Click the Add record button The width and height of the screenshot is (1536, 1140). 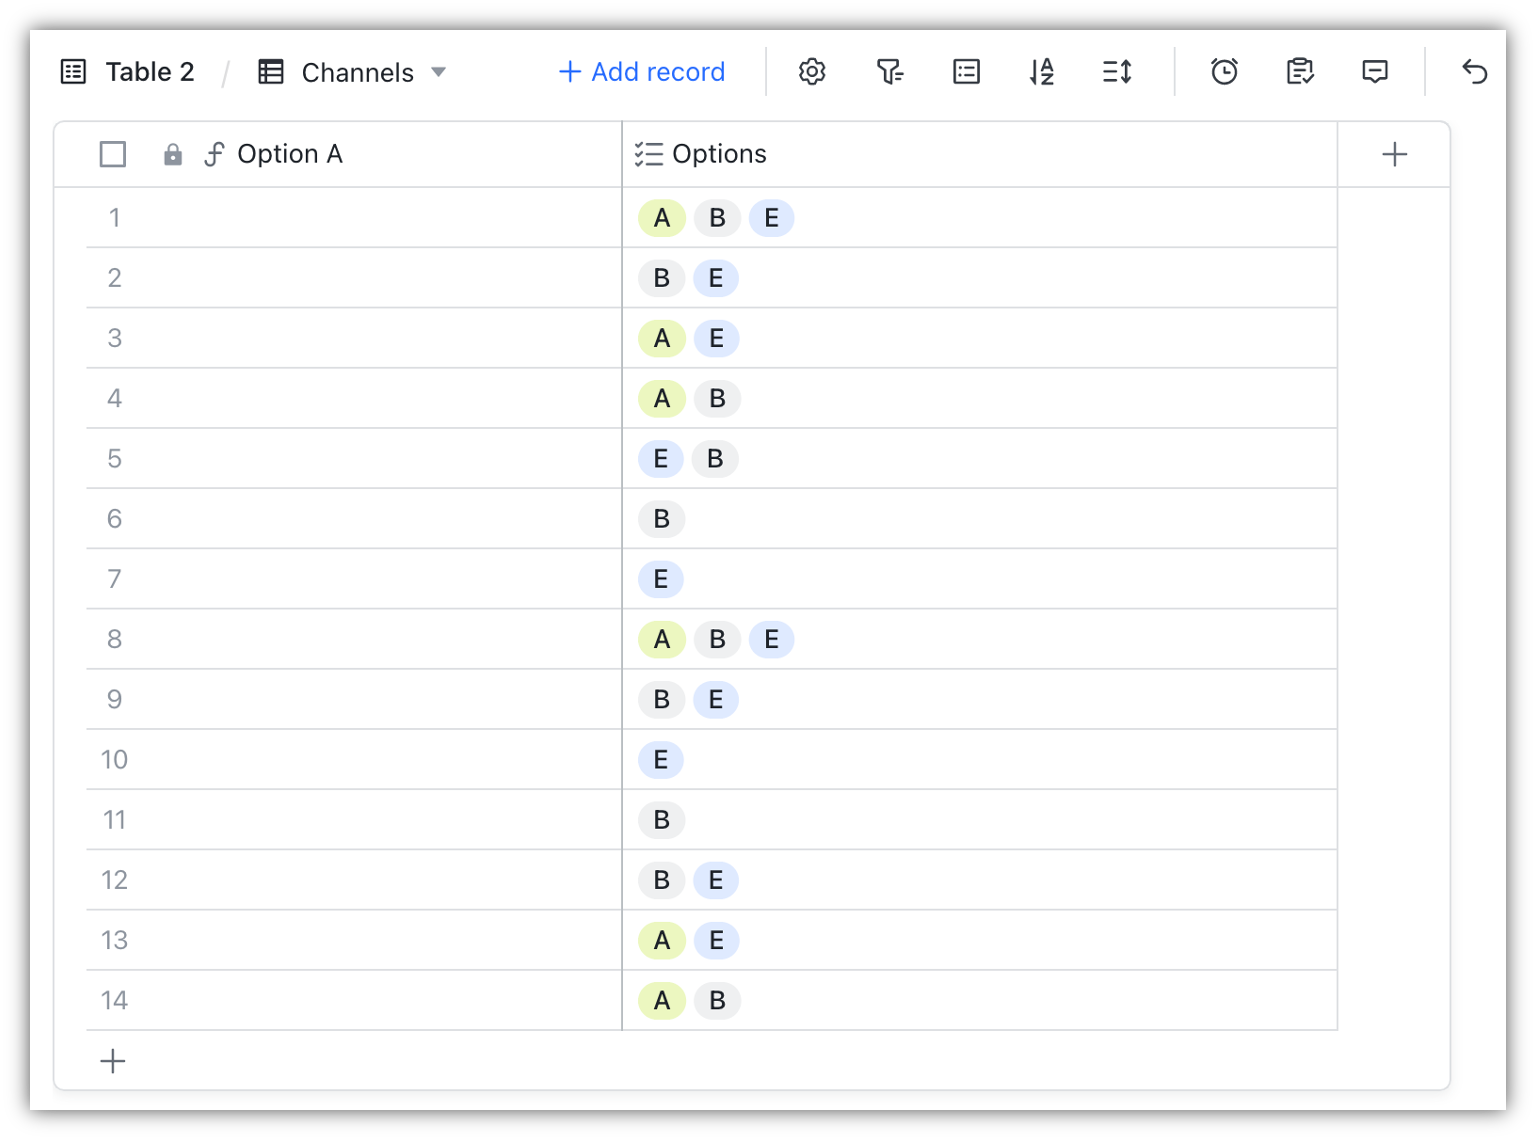tap(642, 72)
